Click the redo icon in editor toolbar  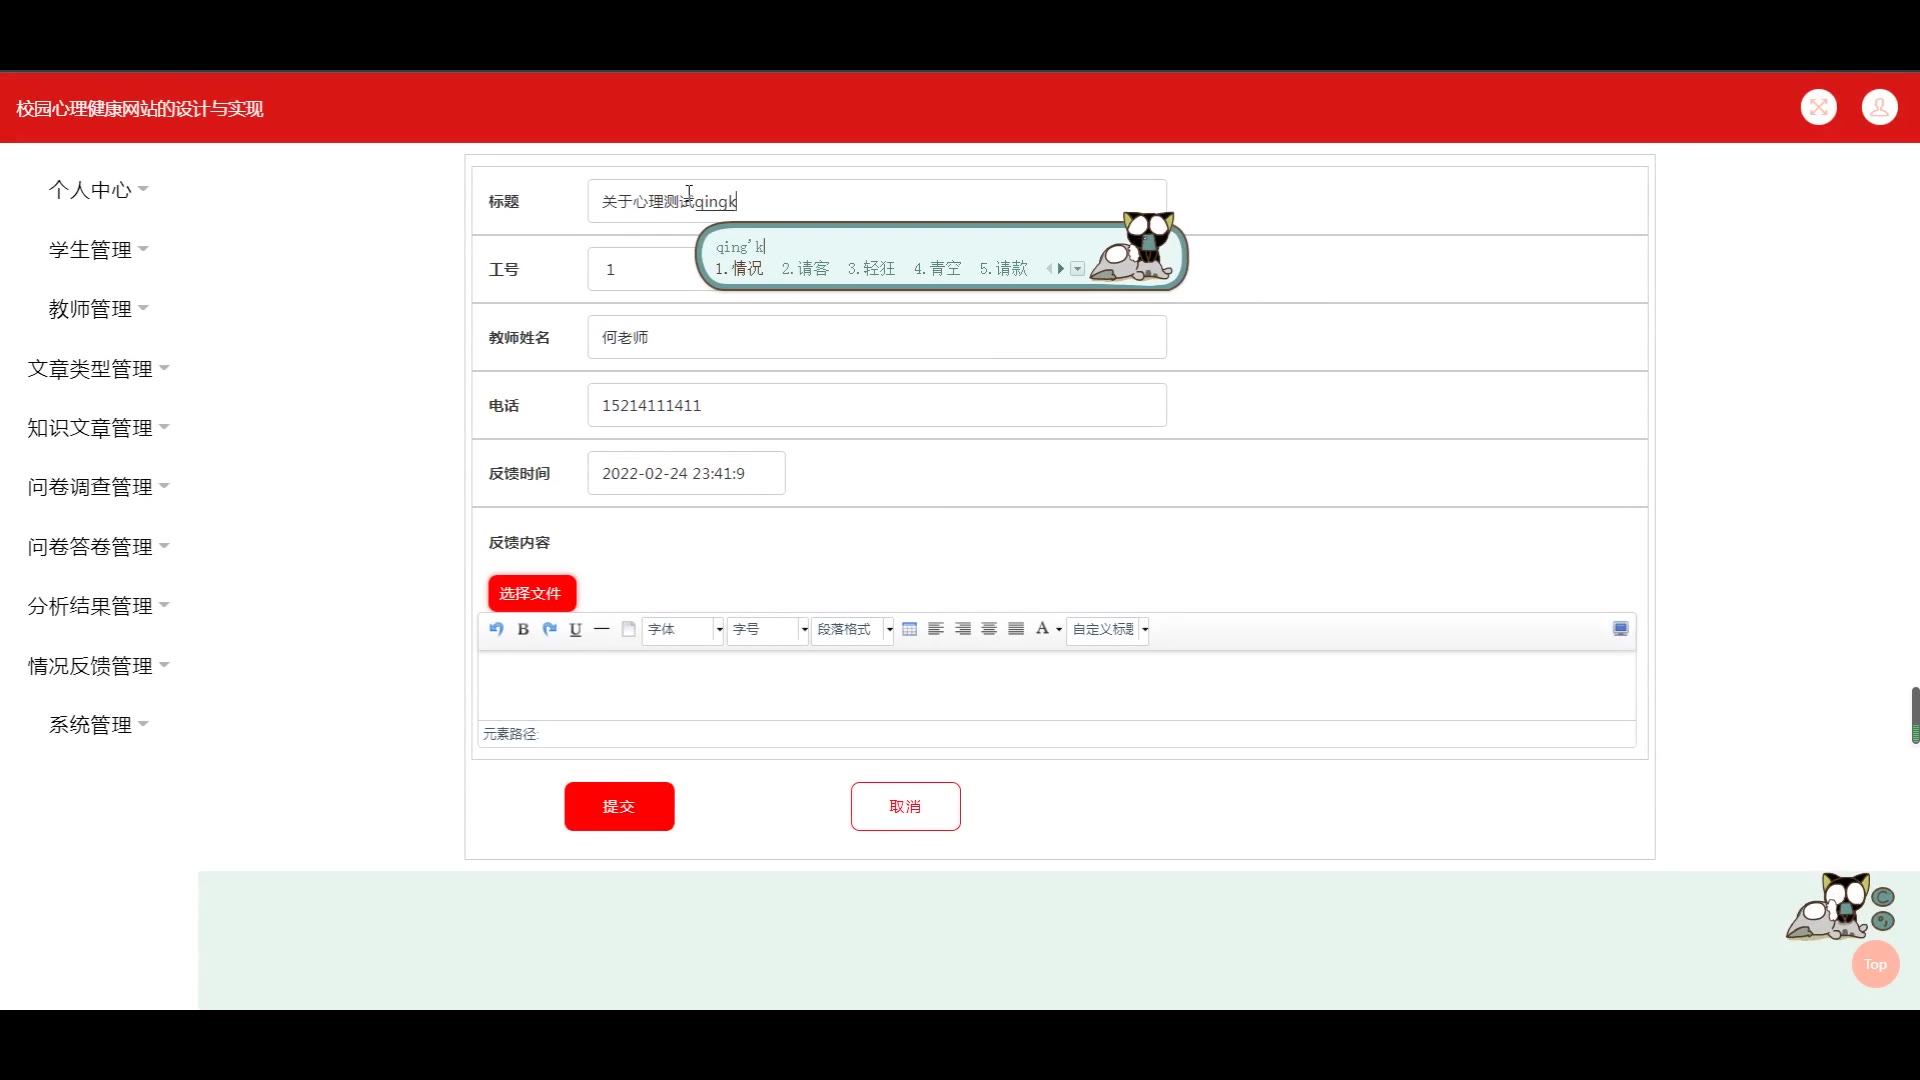pyautogui.click(x=549, y=629)
